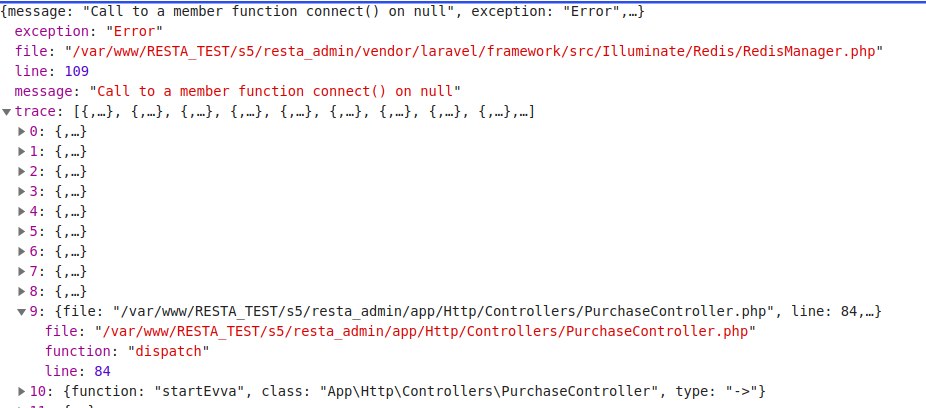Viewport: 926px width, 408px height.
Task: Expand trace entry 7
Action: tap(23, 271)
